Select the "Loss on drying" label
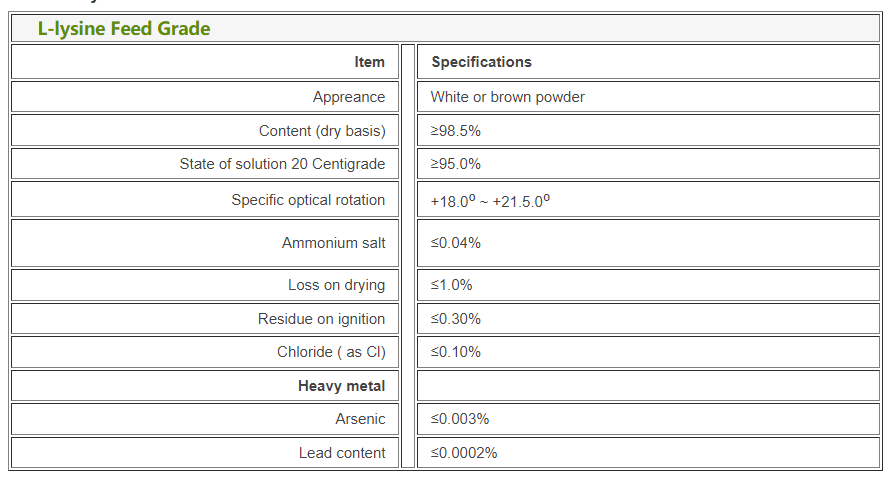 click(x=336, y=285)
